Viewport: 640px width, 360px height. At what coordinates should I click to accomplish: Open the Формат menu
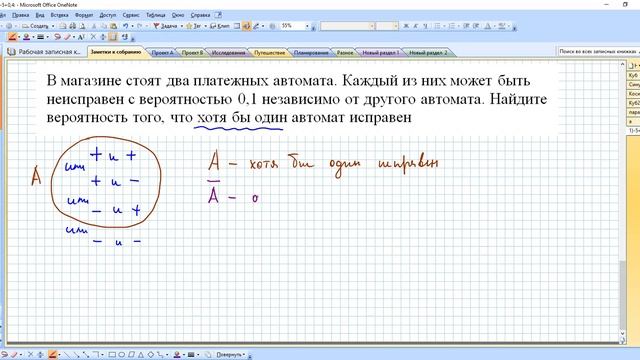pos(84,15)
